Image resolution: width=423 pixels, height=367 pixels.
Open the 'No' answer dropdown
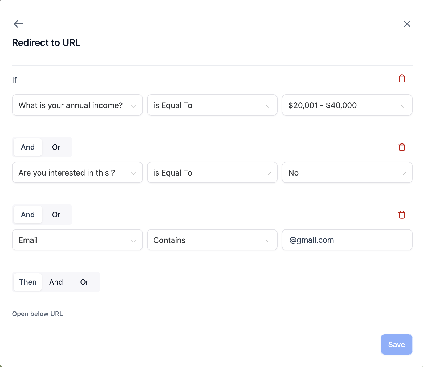(x=347, y=173)
